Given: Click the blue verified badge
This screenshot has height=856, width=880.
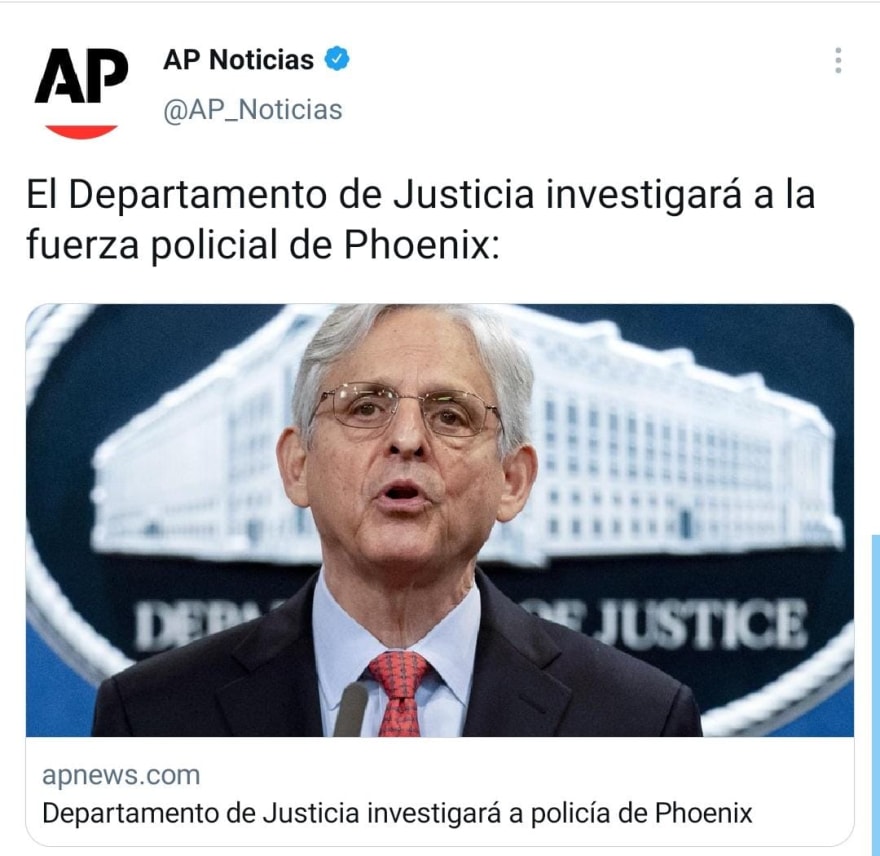Looking at the screenshot, I should [337, 59].
